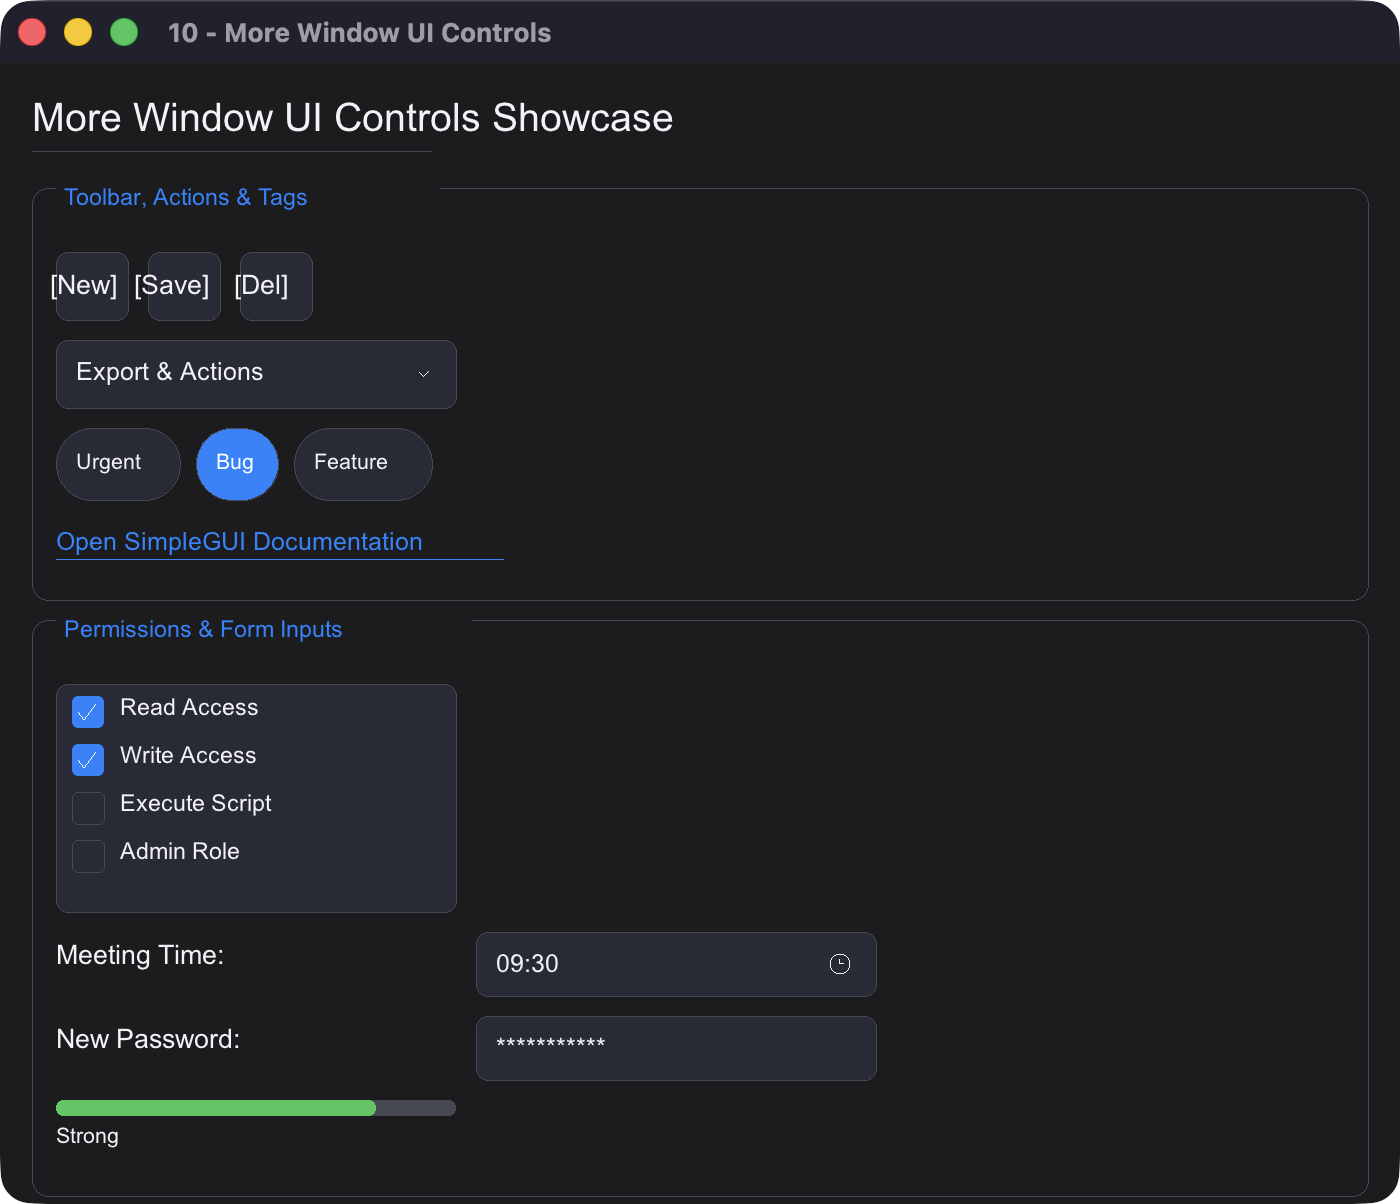Viewport: 1400px width, 1204px height.
Task: Enable the Execute Script checkbox
Action: click(x=88, y=807)
